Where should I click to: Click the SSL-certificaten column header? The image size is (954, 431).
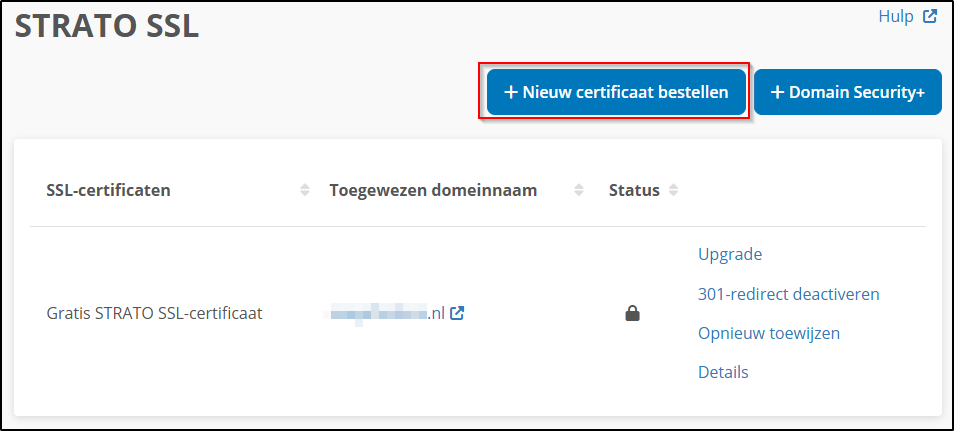[108, 191]
